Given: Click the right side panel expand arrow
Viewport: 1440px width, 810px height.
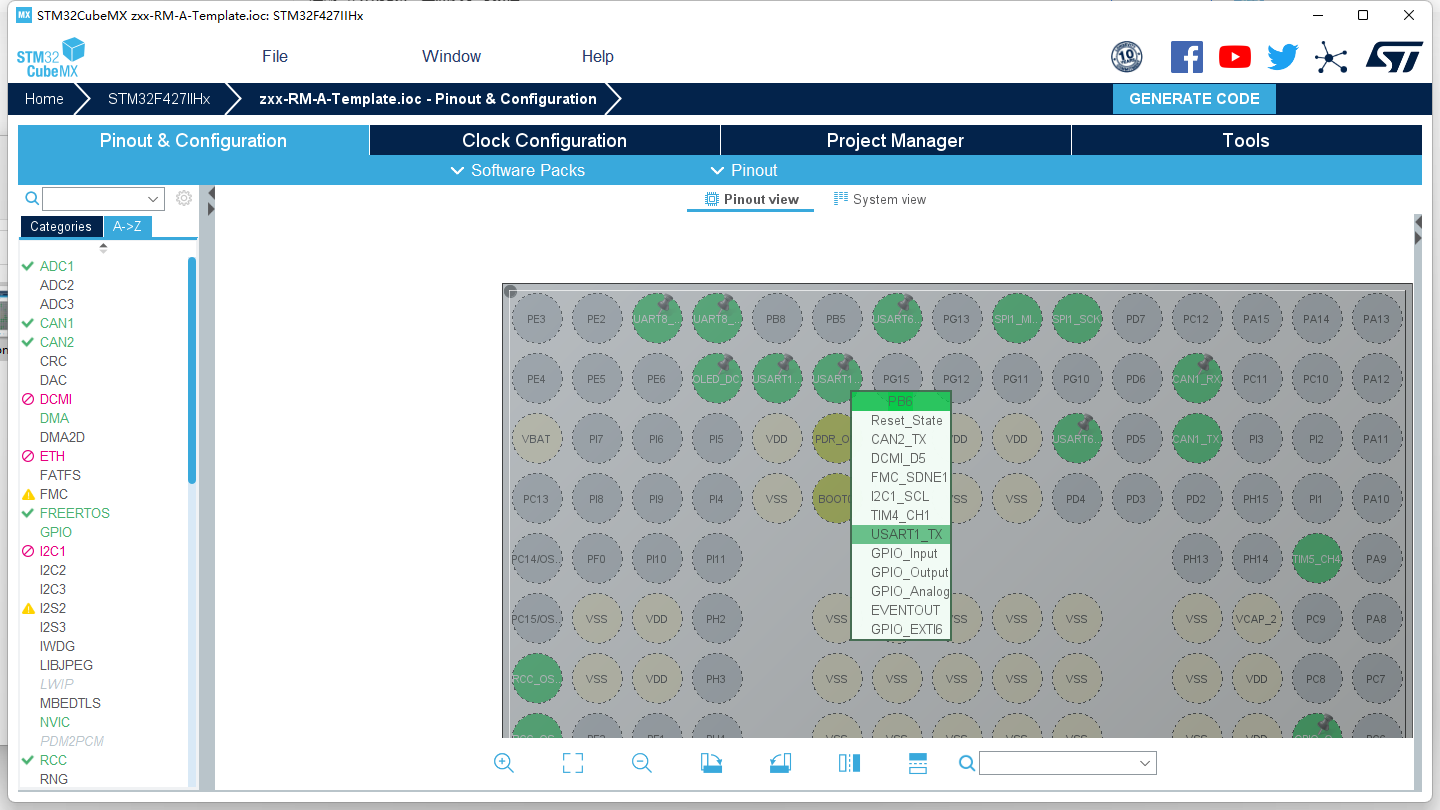Looking at the screenshot, I should [1418, 237].
